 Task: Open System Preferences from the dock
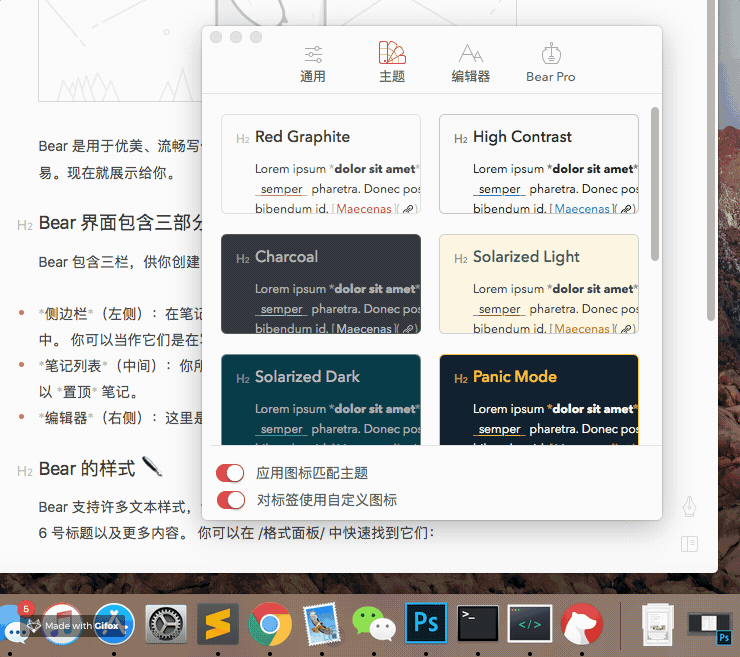(166, 624)
